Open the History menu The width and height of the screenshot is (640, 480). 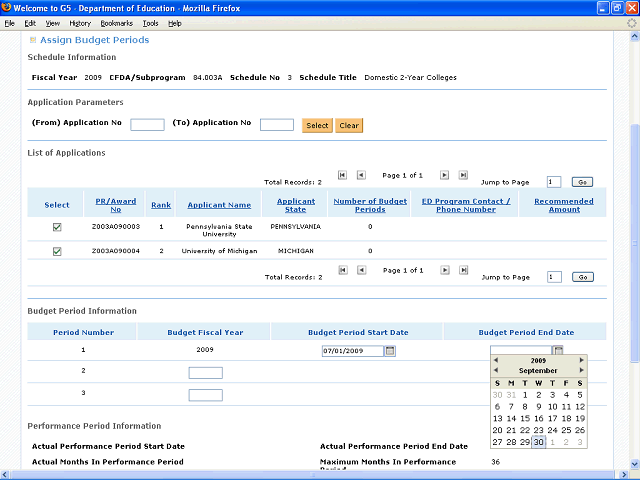pyautogui.click(x=80, y=23)
